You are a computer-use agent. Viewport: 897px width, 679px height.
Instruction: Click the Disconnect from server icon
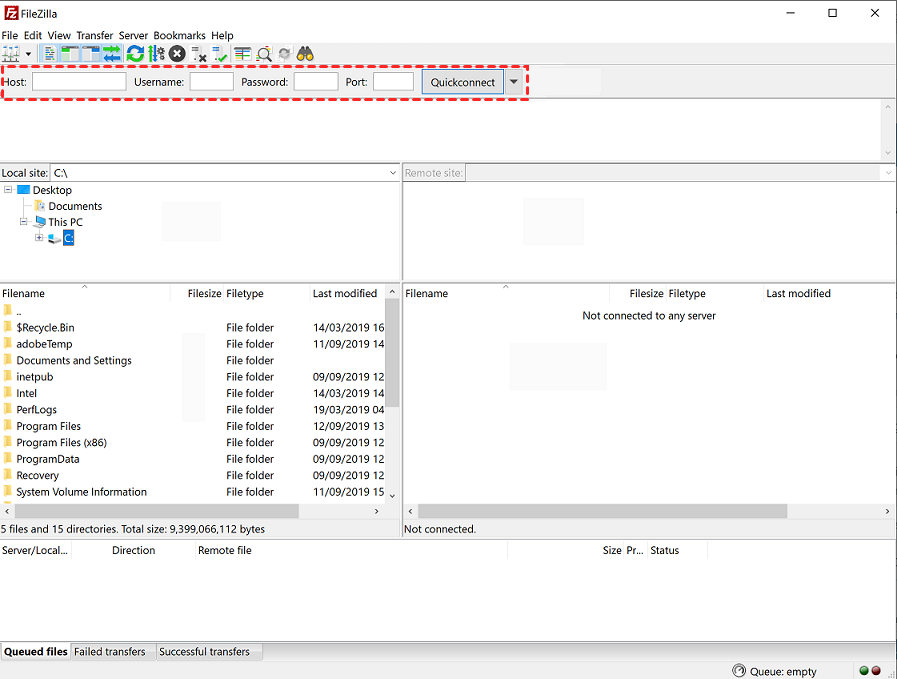tap(199, 54)
